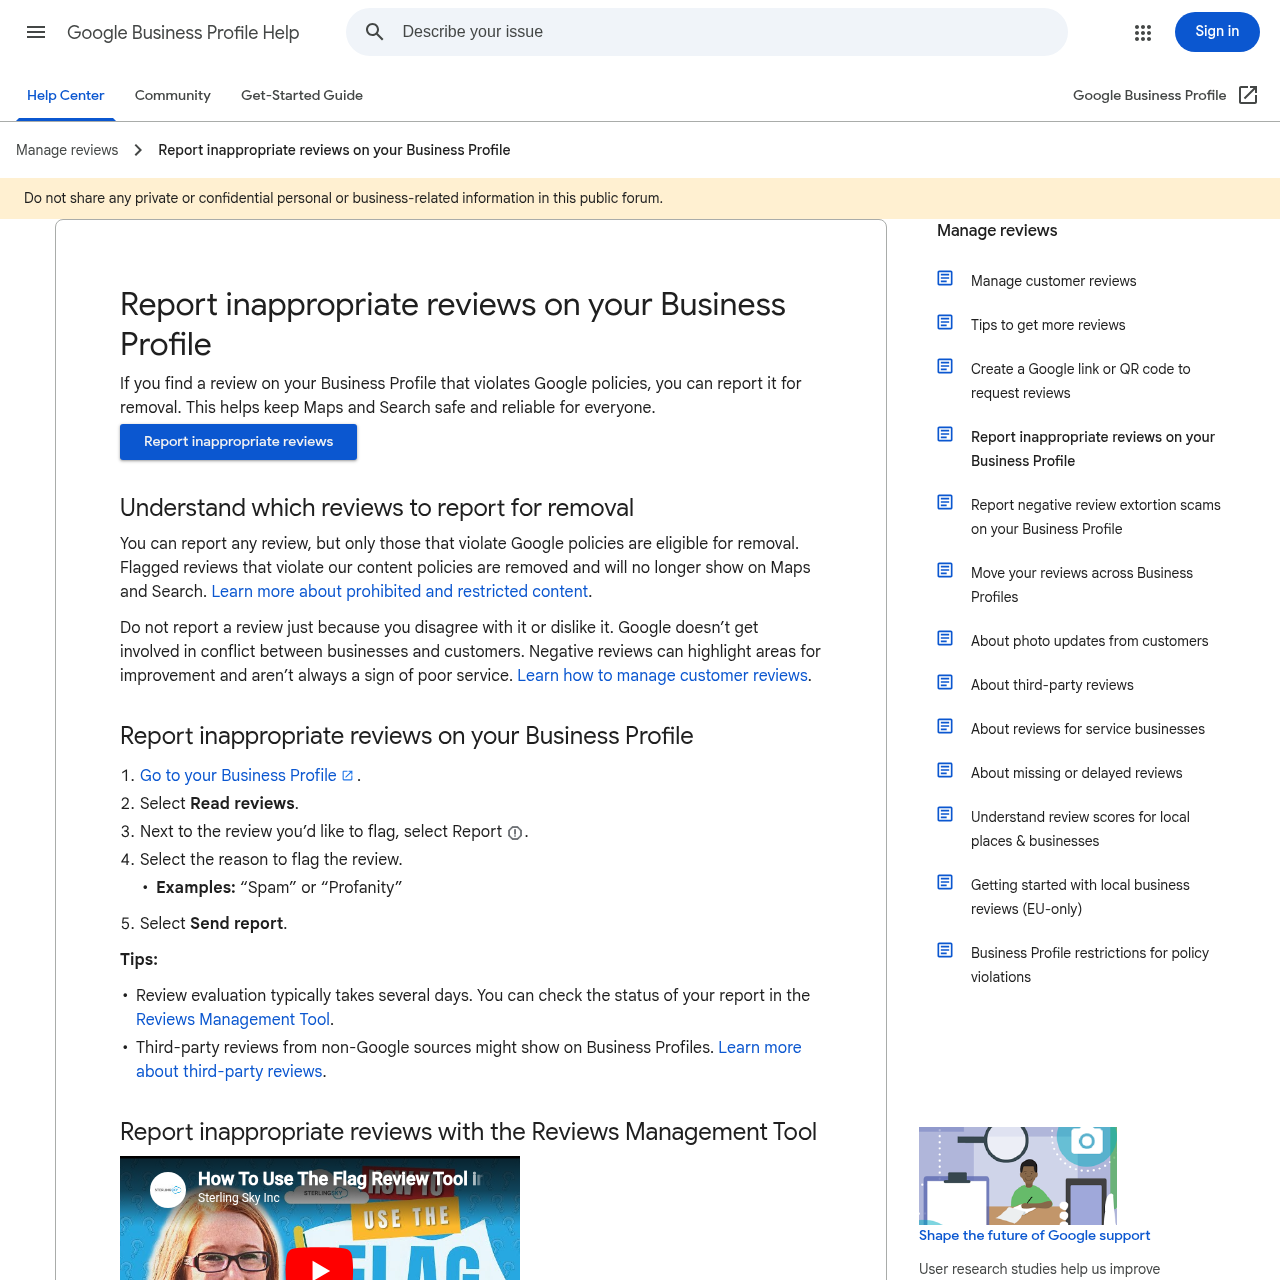Click the Google Business Profile header link
This screenshot has height=1280, width=1280.
point(1149,95)
